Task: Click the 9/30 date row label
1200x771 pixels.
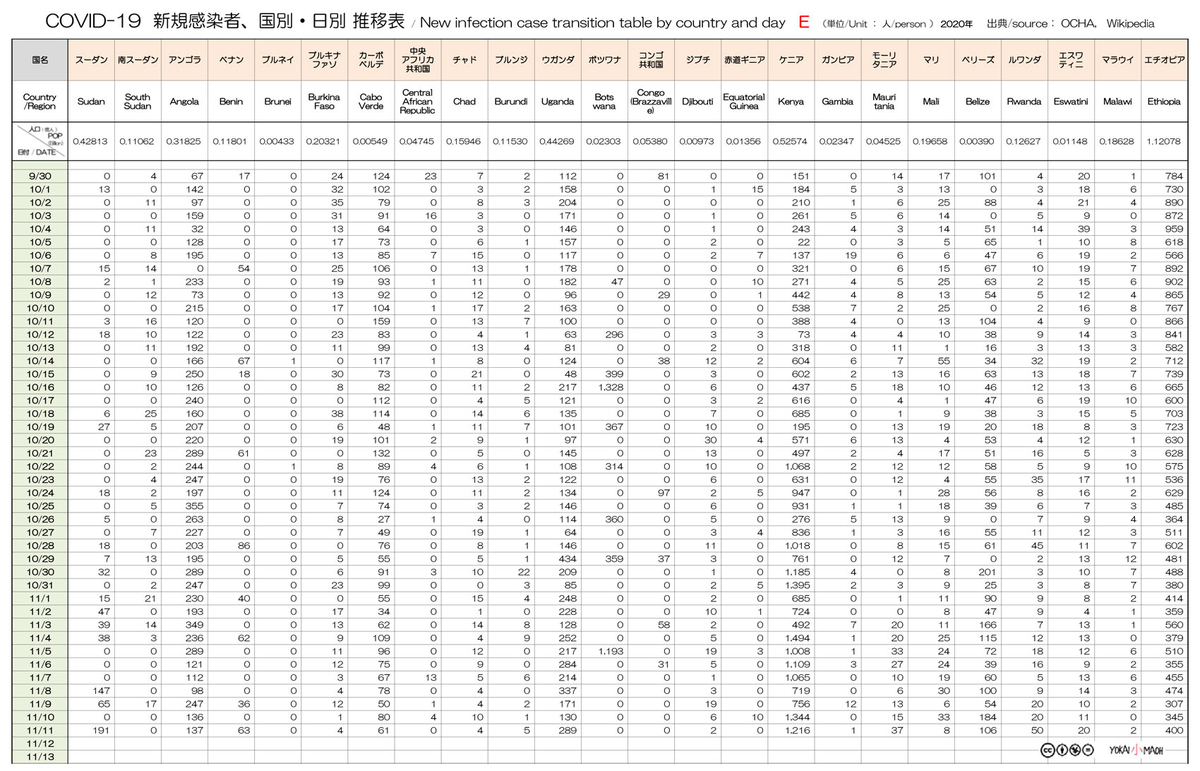Action: point(40,176)
